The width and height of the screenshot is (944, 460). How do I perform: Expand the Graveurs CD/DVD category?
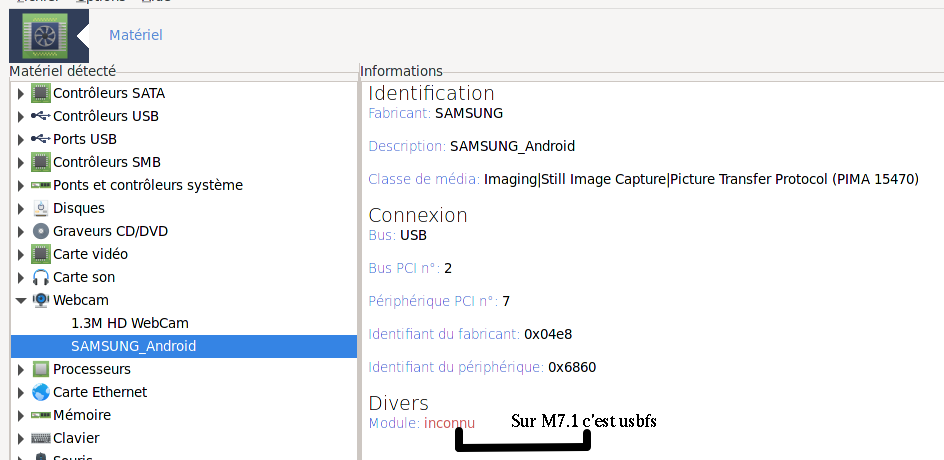[x=20, y=231]
